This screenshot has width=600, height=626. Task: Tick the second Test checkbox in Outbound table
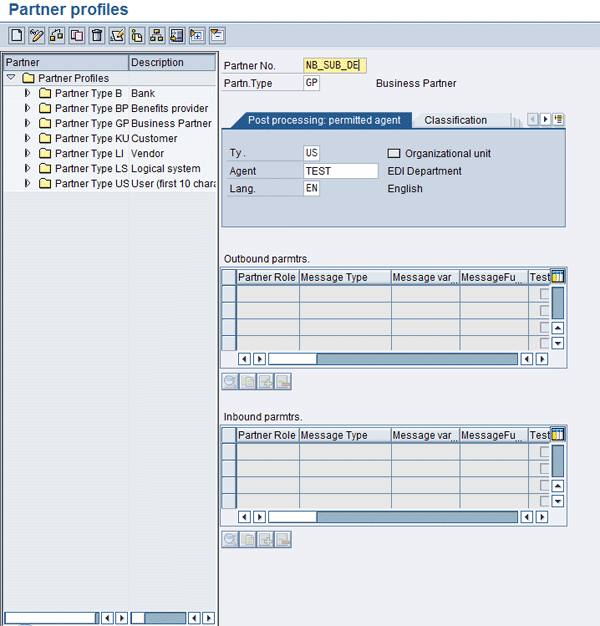(544, 310)
